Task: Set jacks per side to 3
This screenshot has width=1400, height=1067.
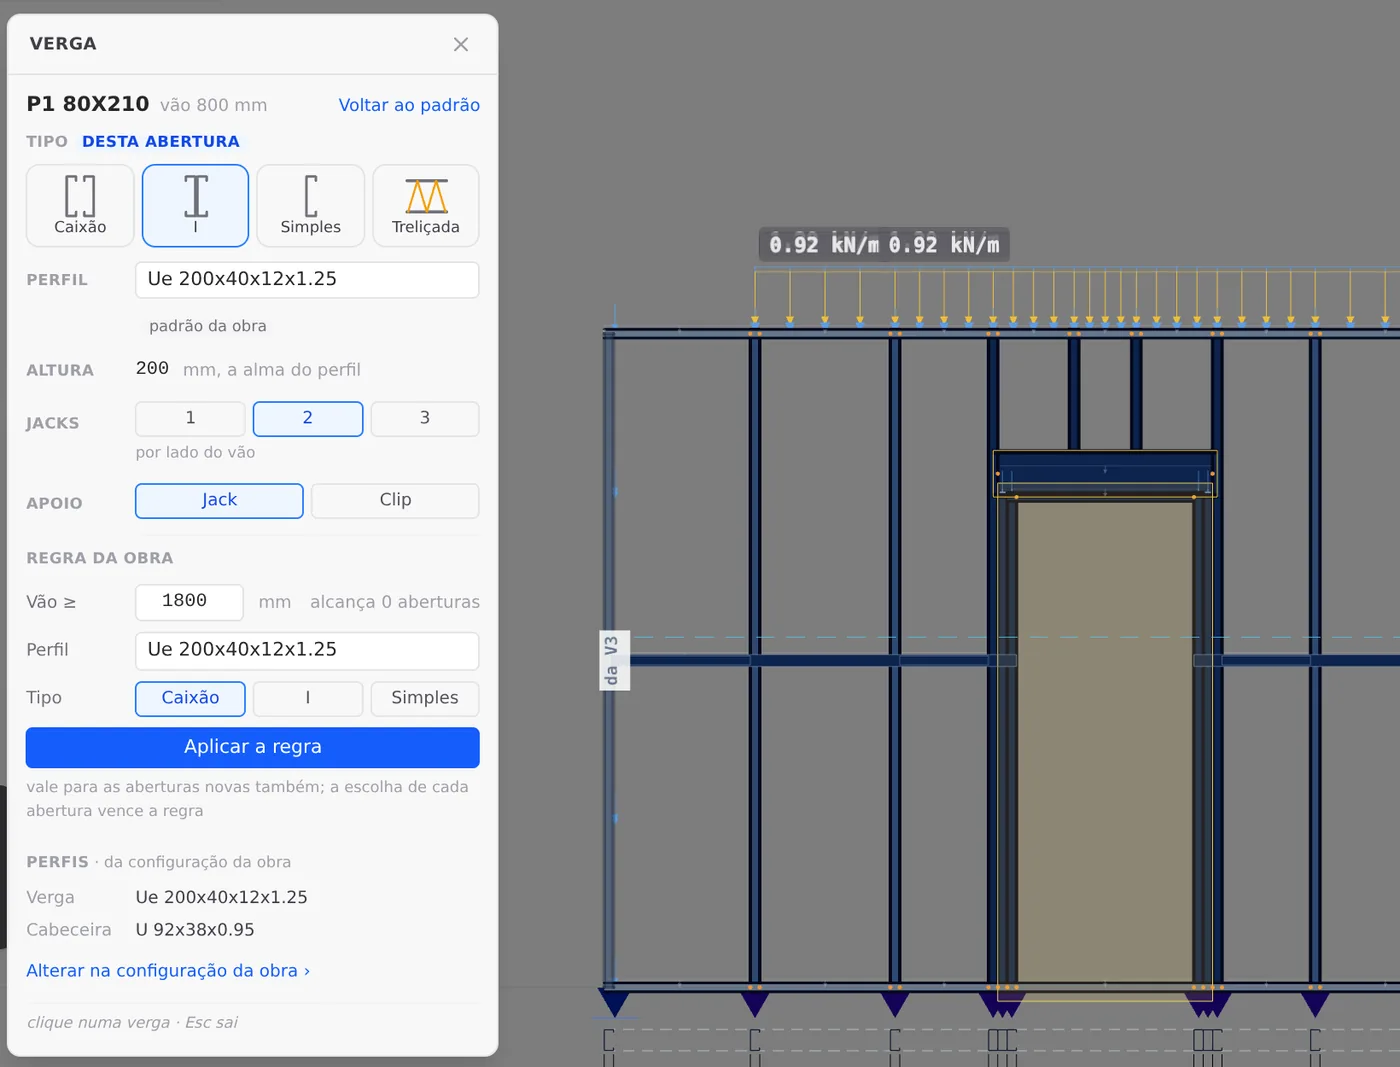Action: [425, 419]
